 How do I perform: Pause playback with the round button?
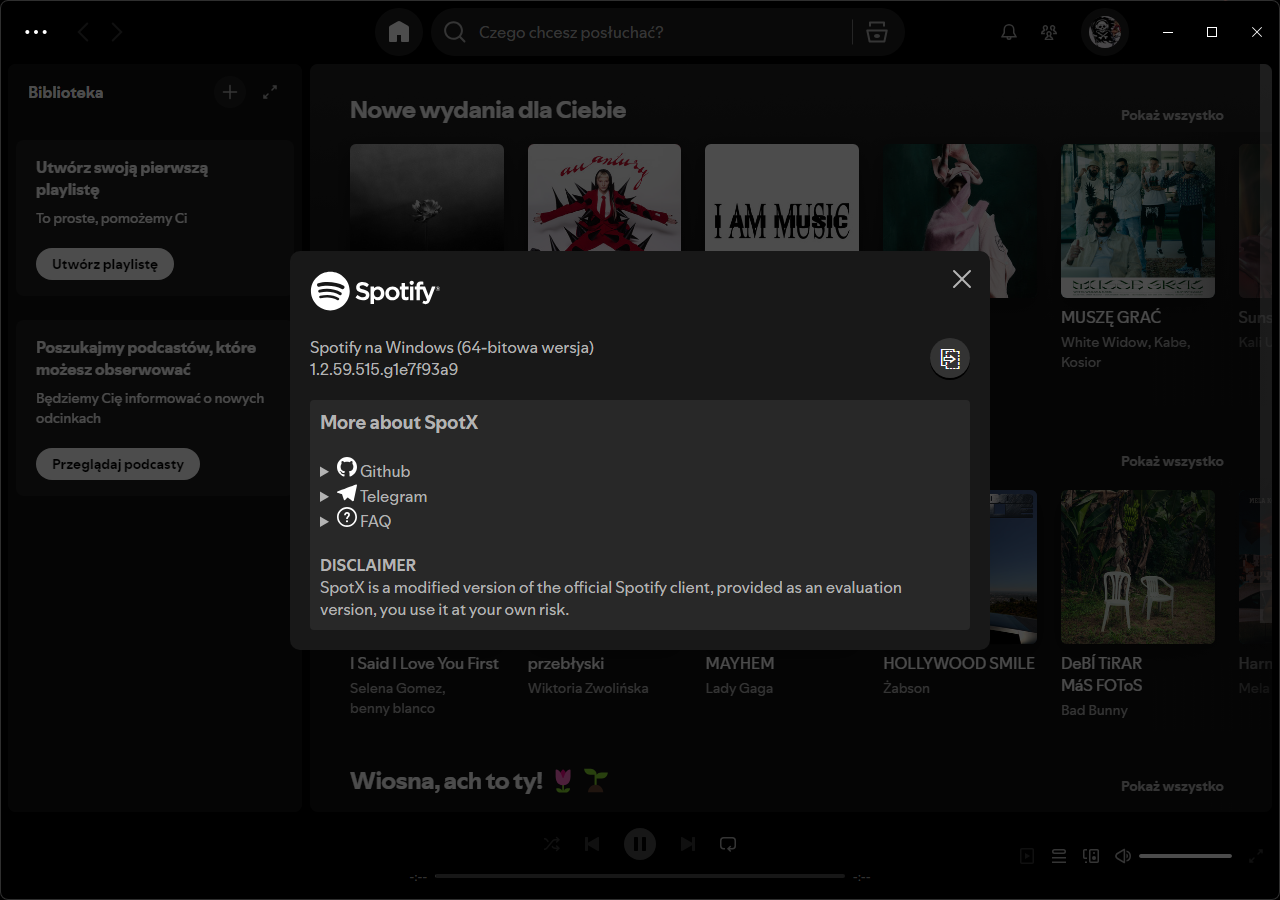point(640,844)
